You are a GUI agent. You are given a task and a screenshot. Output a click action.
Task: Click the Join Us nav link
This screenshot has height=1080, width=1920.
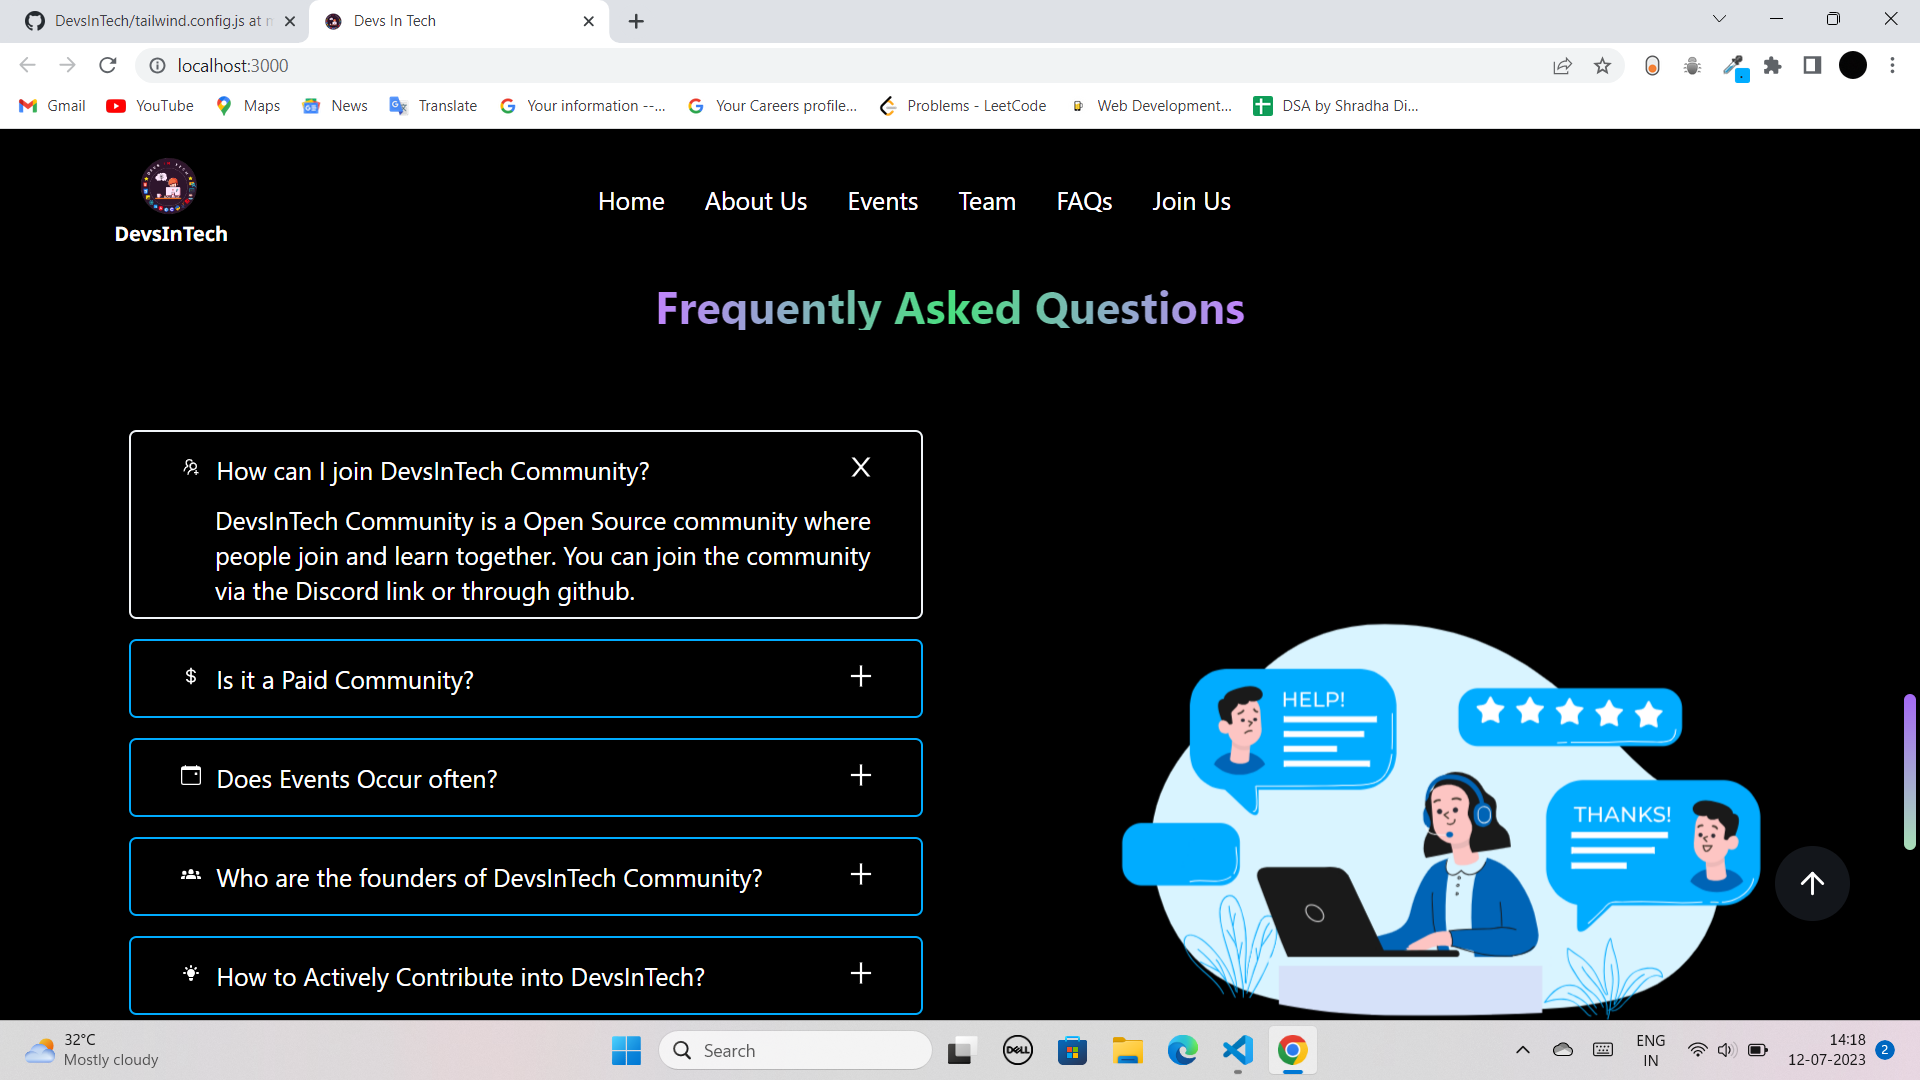[1191, 201]
